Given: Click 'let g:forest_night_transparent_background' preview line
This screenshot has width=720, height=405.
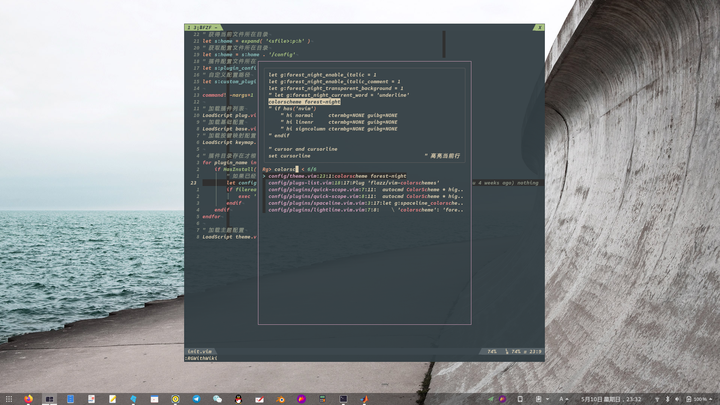Looking at the screenshot, I should click(x=336, y=88).
